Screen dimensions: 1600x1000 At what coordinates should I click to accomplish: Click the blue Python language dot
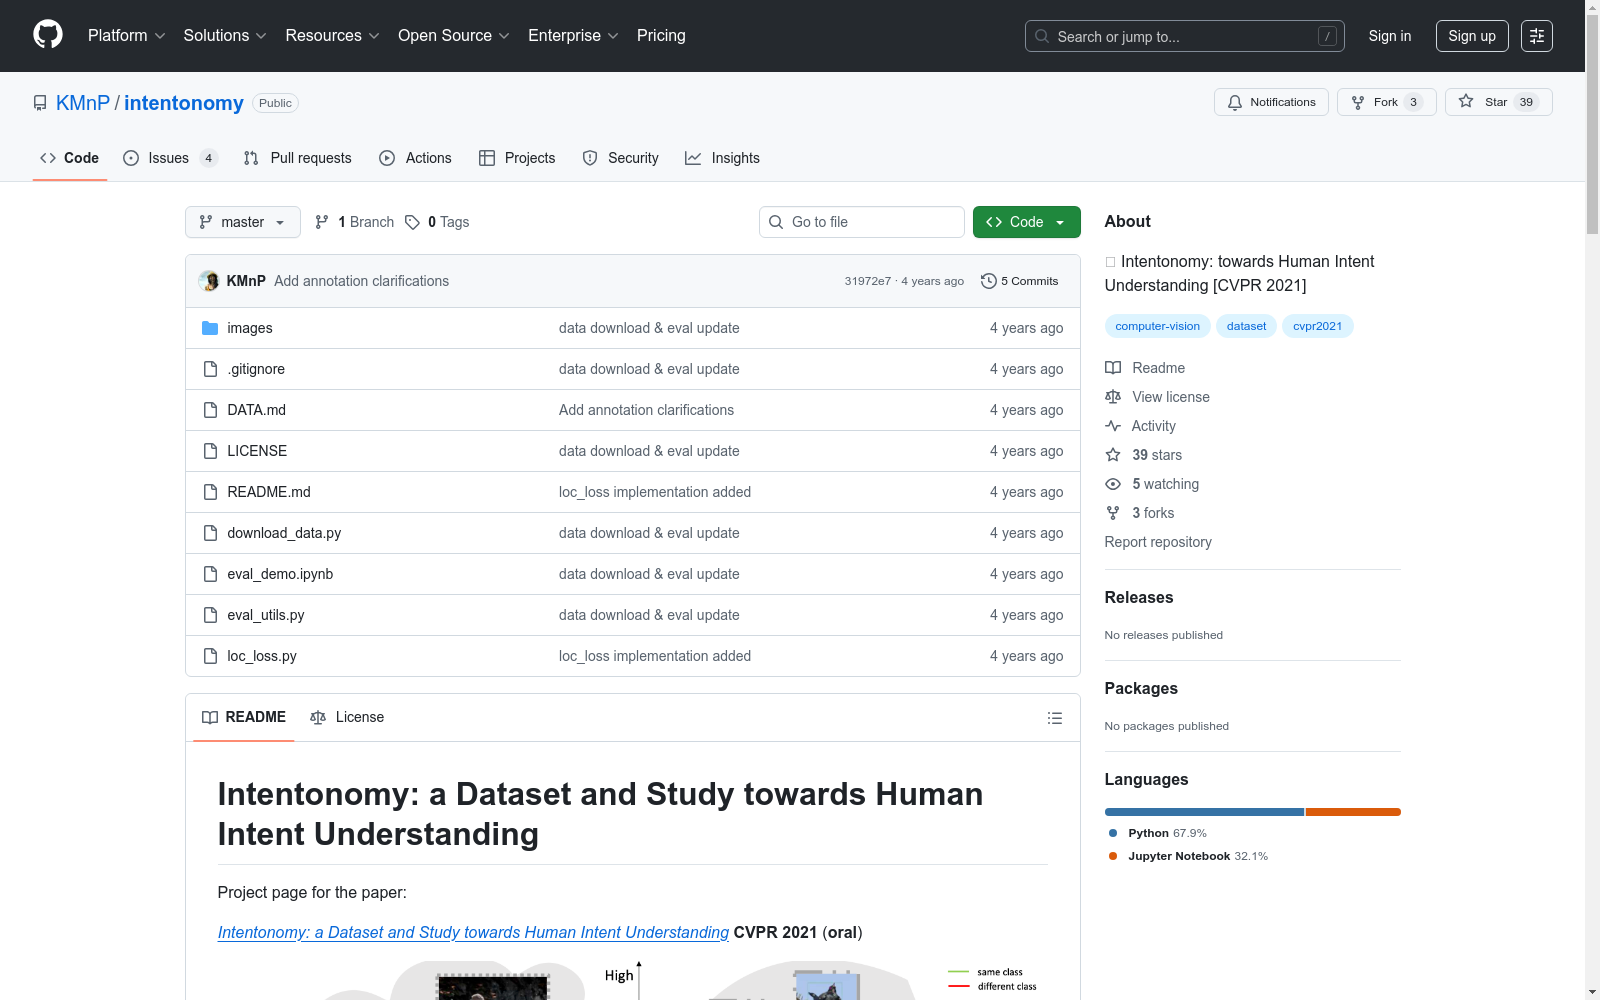click(1113, 833)
